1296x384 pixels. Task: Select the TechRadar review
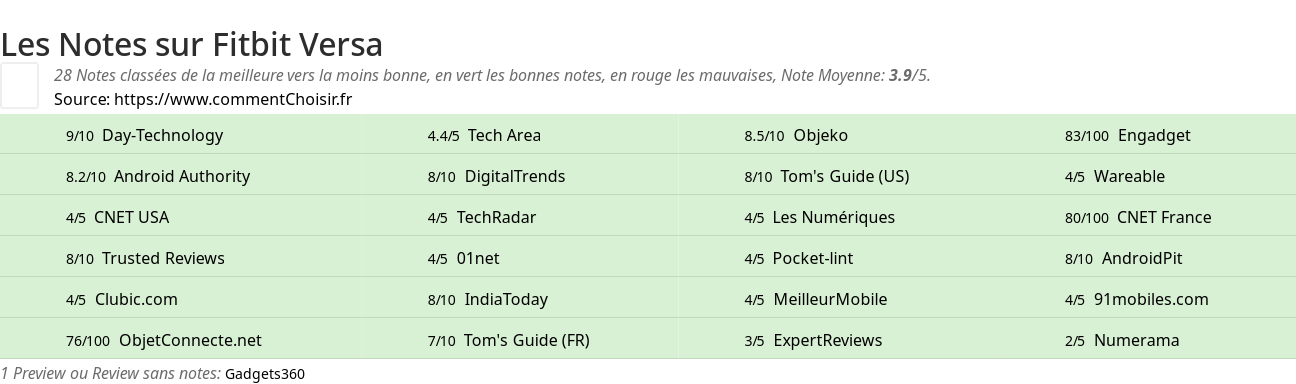496,217
